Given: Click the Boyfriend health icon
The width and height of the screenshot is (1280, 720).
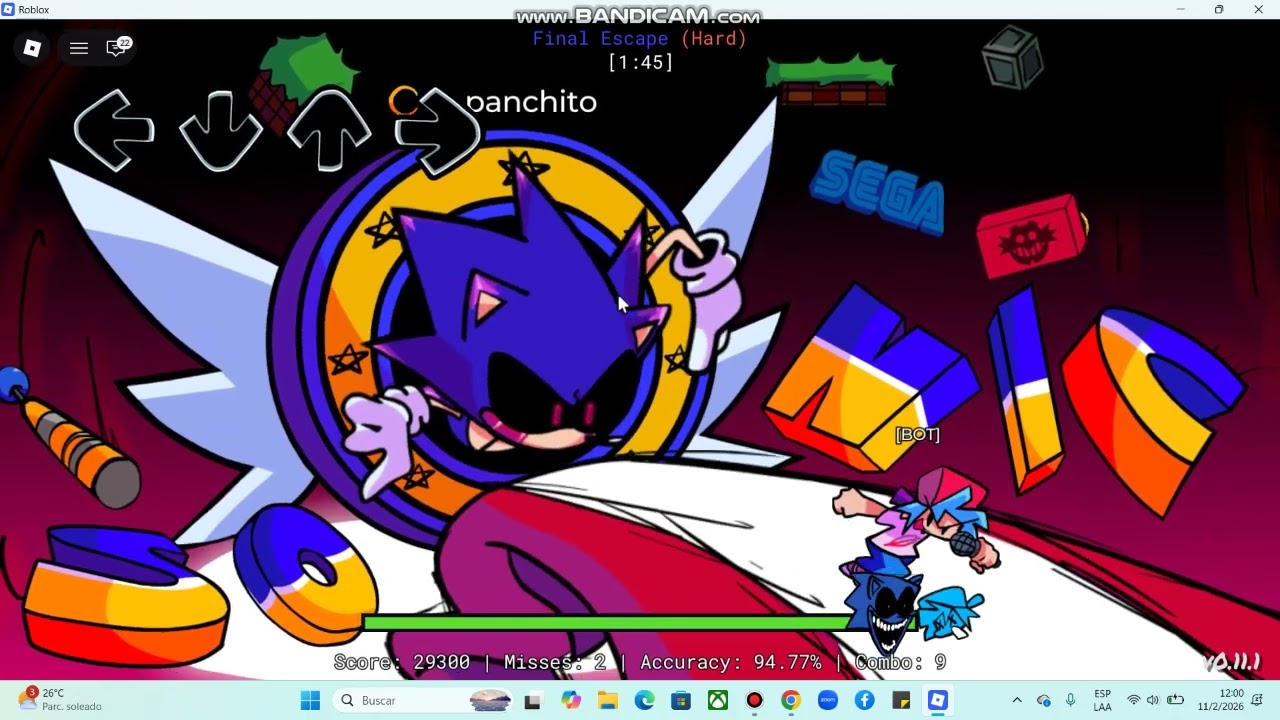Looking at the screenshot, I should 950,612.
